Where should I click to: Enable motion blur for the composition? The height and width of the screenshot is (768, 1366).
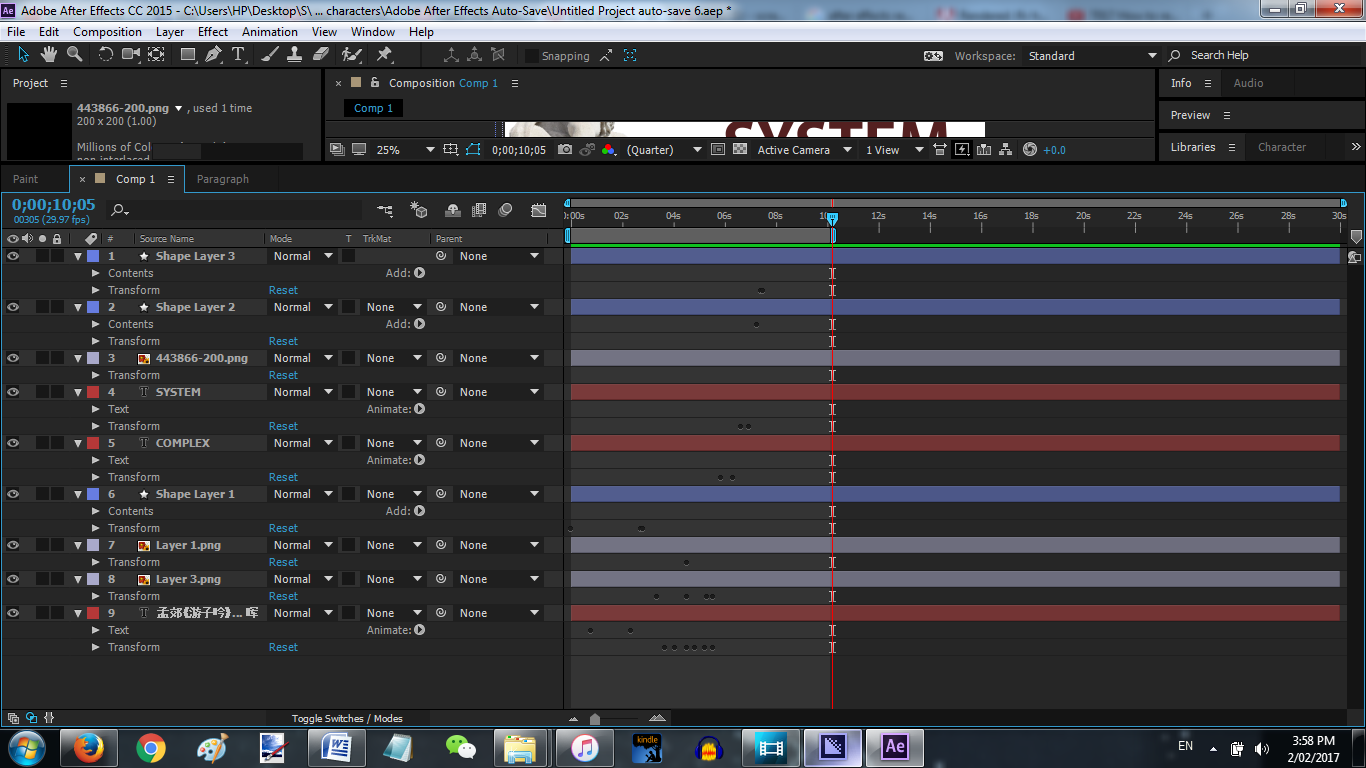453,210
